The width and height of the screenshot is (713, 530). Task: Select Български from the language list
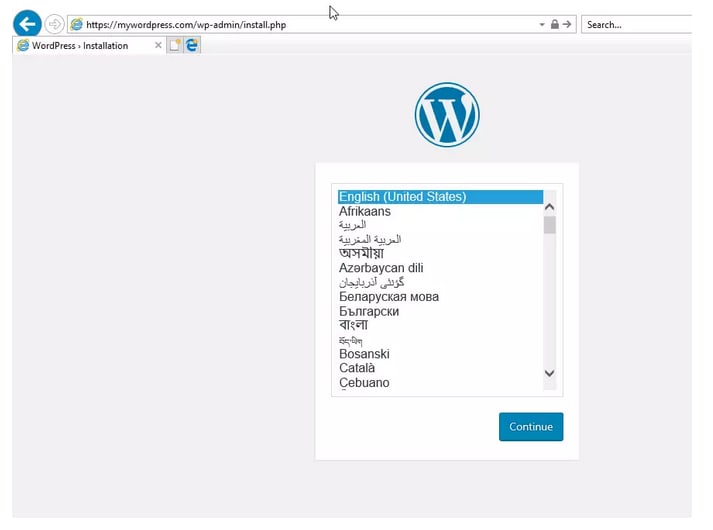tap(440, 311)
